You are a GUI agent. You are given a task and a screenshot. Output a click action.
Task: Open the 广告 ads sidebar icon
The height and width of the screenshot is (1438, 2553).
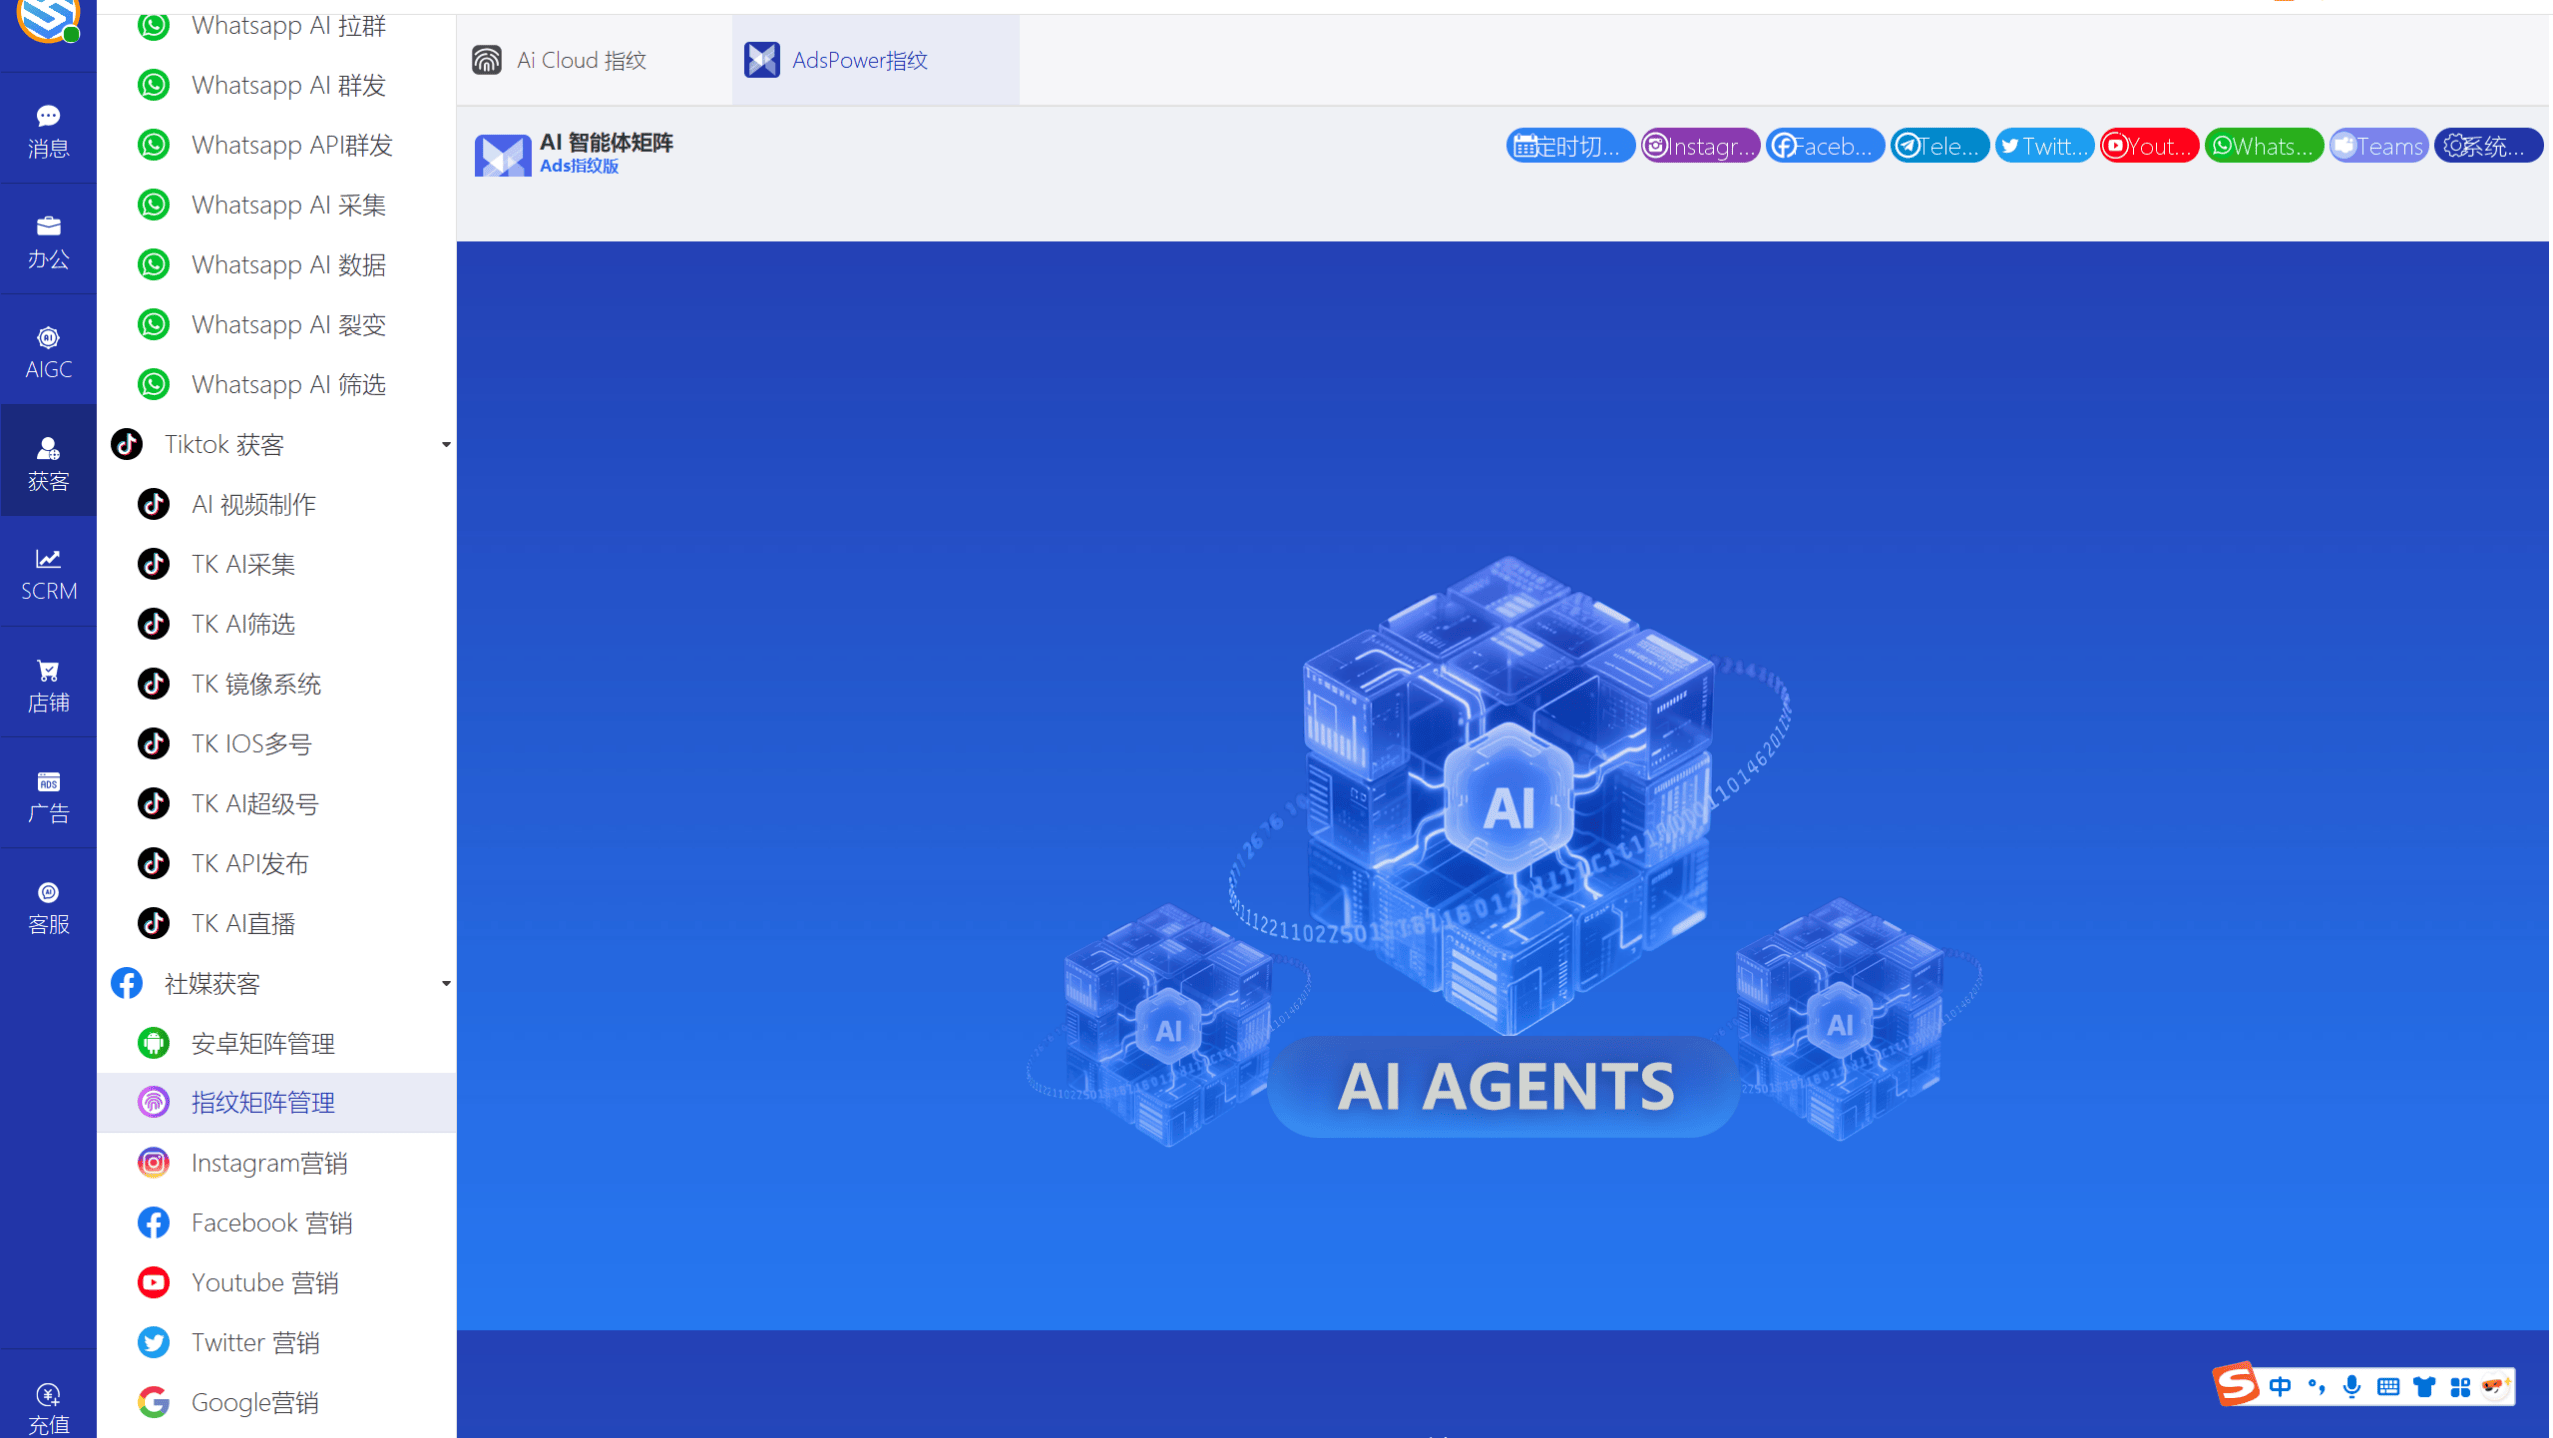tap(48, 796)
